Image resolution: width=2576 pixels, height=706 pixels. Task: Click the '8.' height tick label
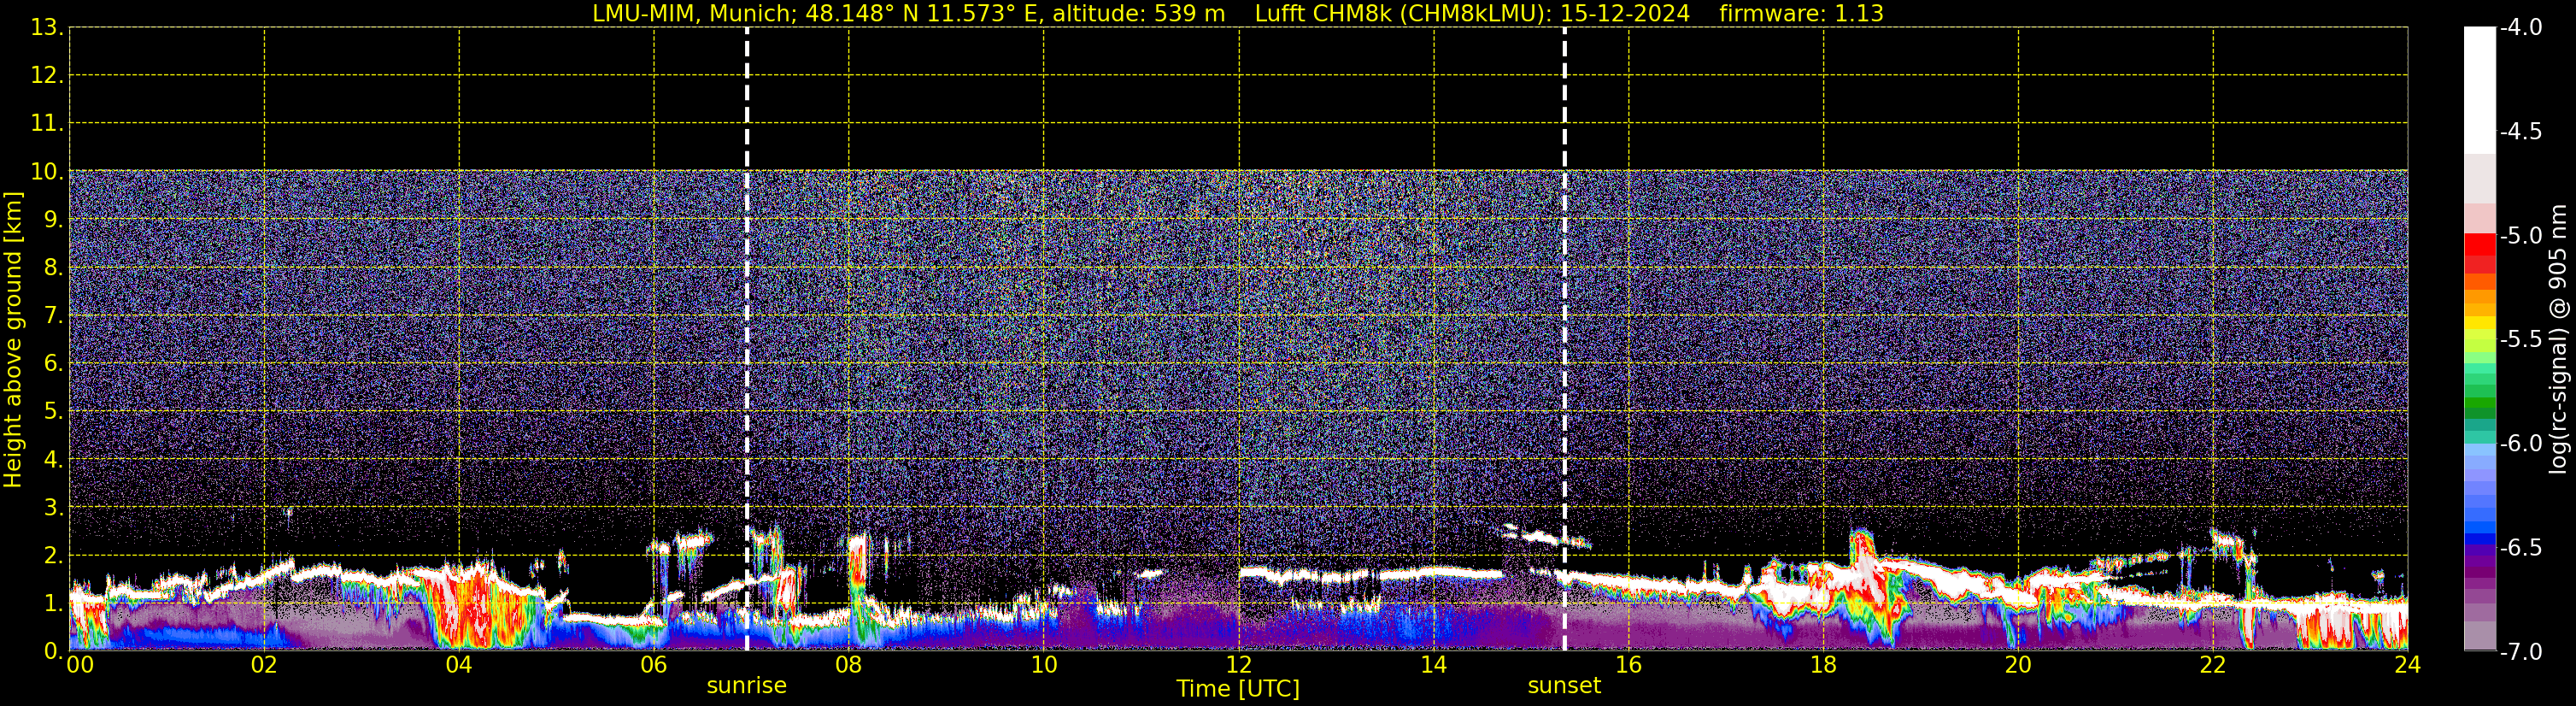[x=54, y=268]
